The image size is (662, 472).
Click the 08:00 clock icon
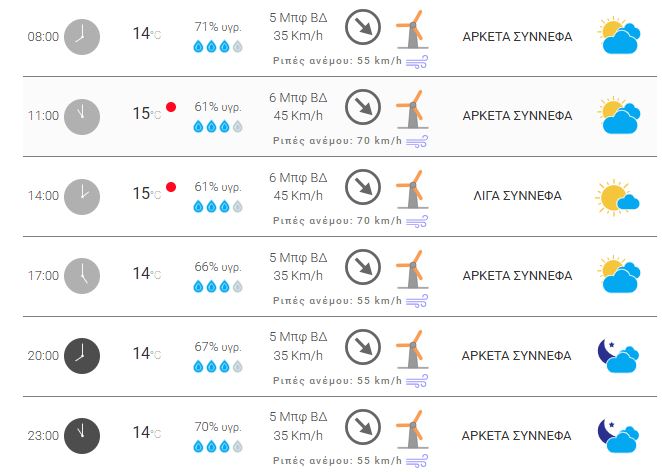click(x=82, y=37)
